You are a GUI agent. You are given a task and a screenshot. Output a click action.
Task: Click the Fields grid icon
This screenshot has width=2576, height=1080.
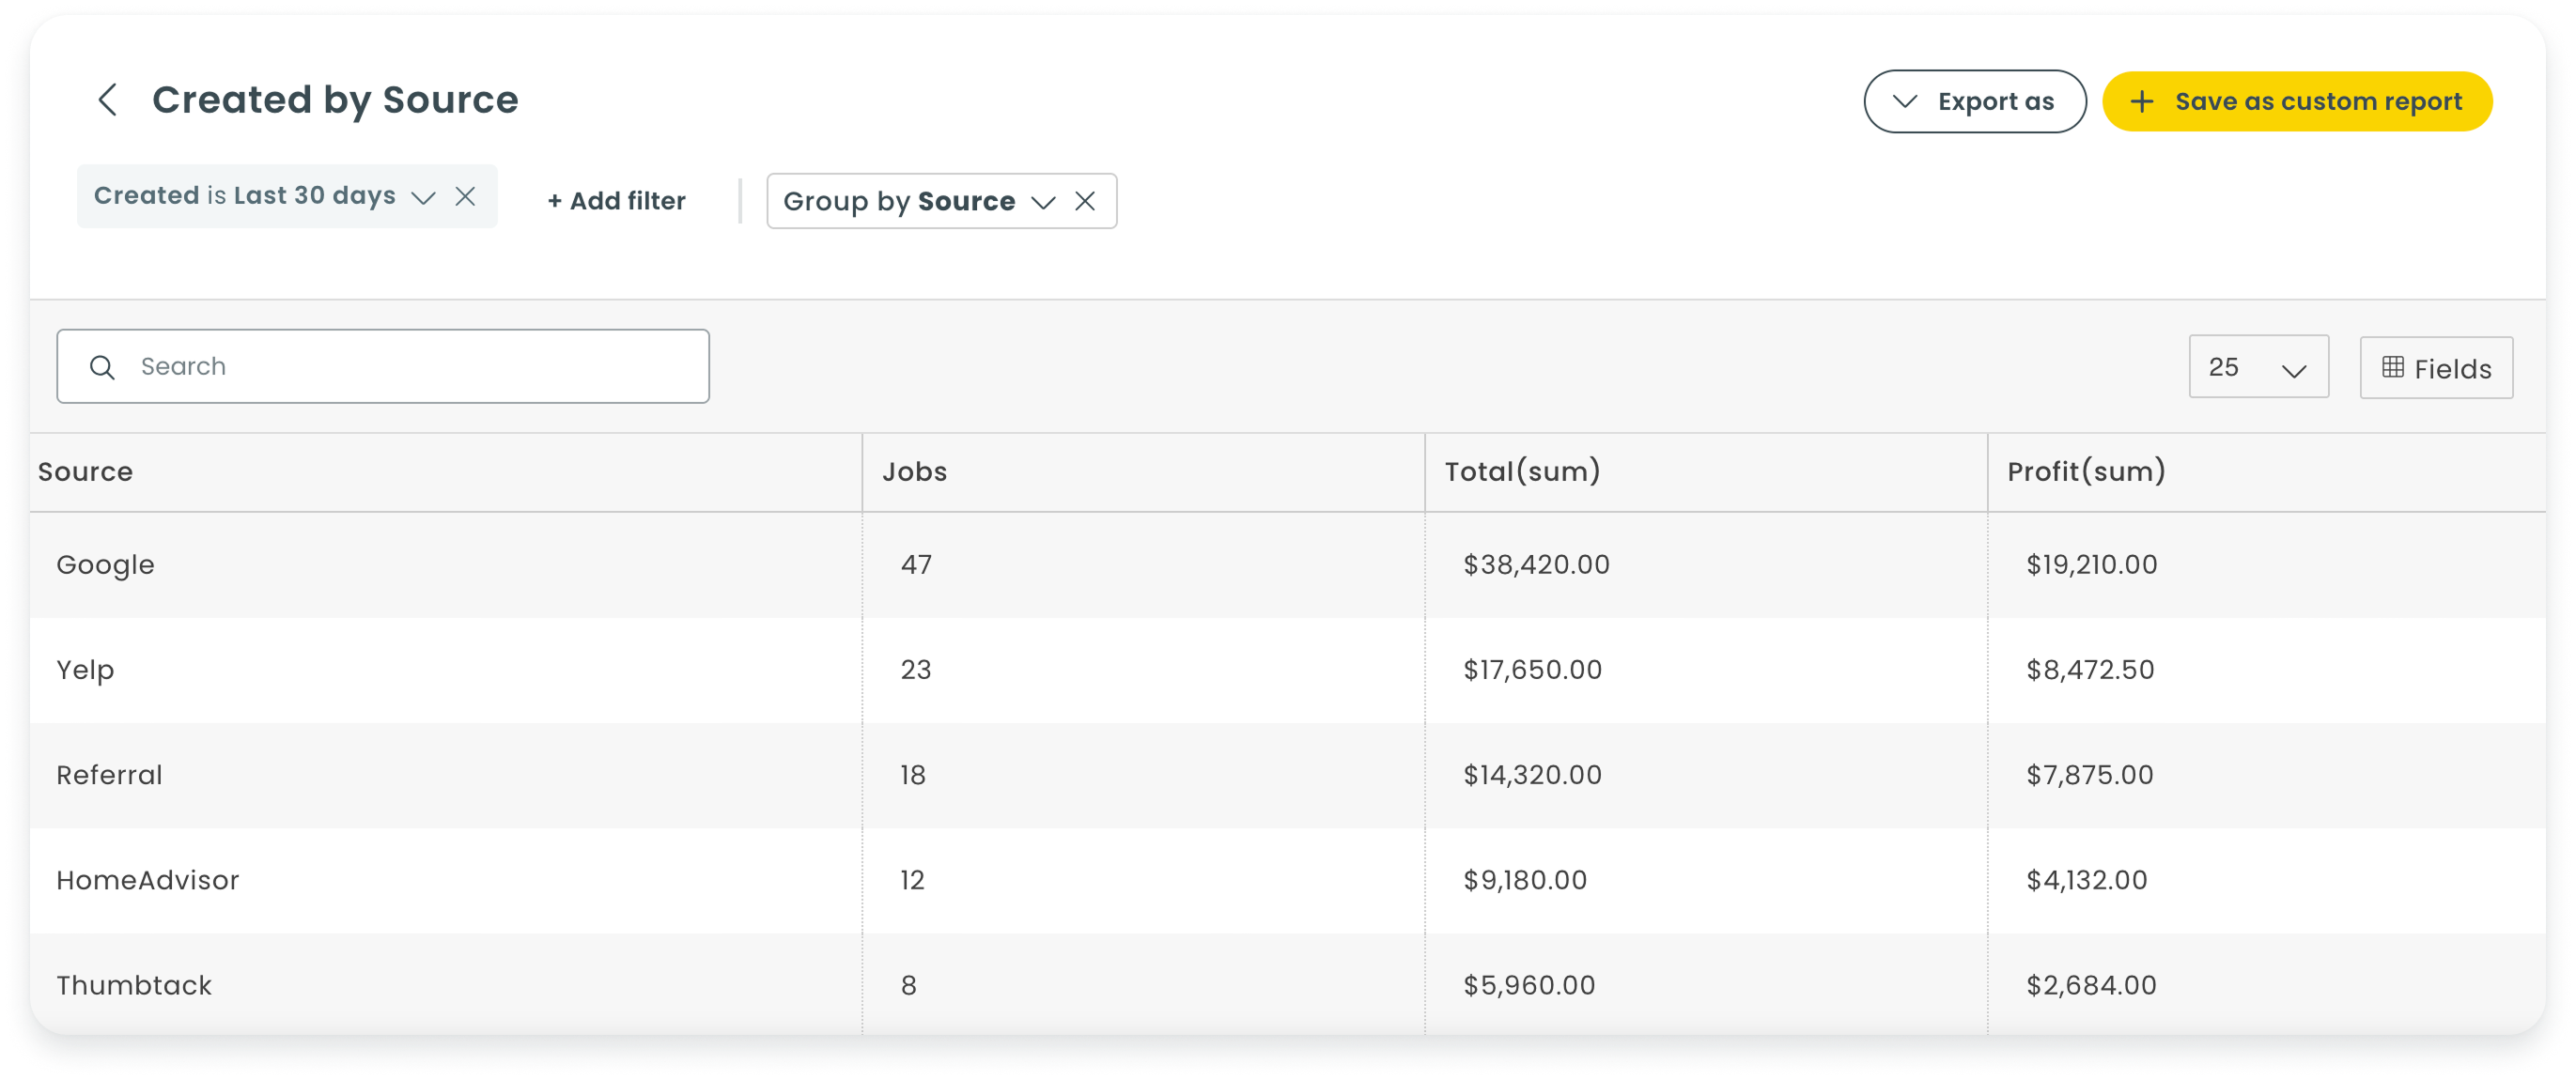[x=2392, y=367]
